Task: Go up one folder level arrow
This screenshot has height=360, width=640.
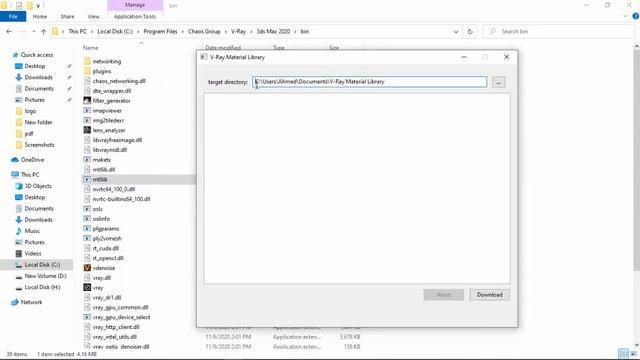Action: click(x=43, y=31)
